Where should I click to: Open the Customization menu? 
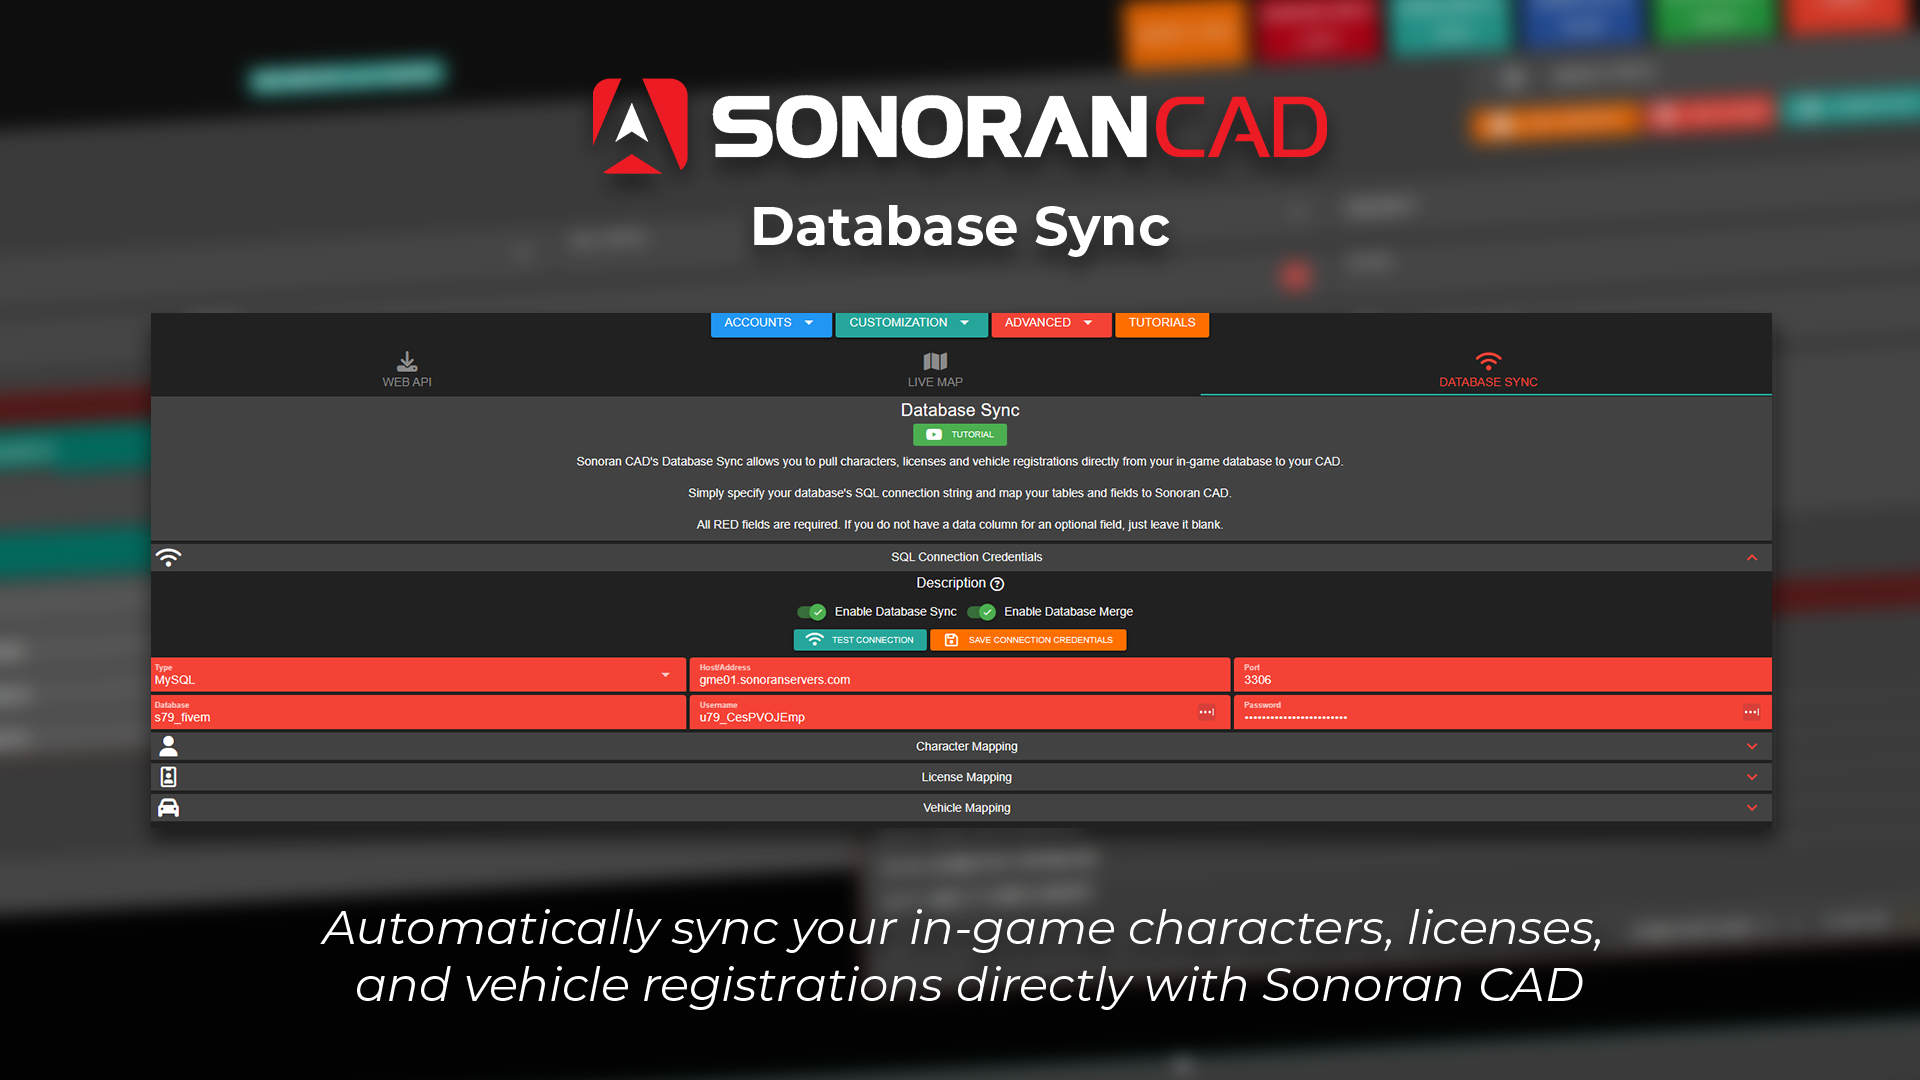coord(910,323)
